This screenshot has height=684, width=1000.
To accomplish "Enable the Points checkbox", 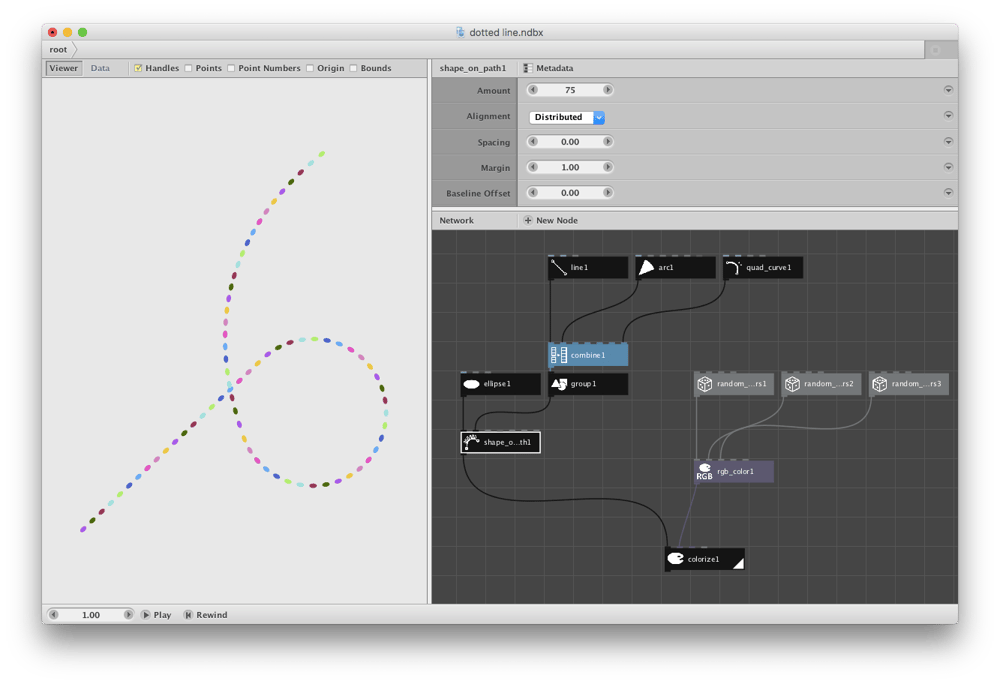I will (188, 68).
